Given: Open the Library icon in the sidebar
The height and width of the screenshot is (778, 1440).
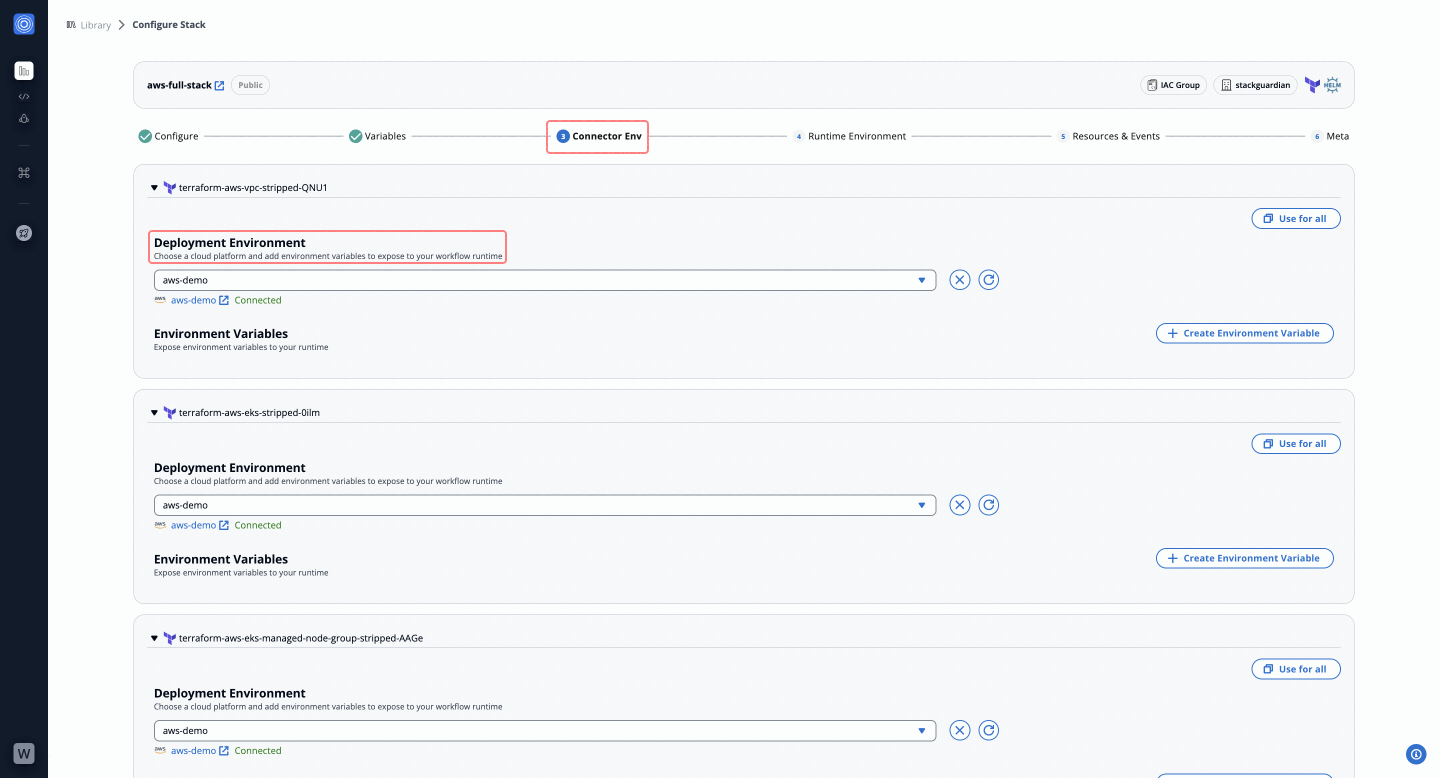Looking at the screenshot, I should (x=24, y=71).
